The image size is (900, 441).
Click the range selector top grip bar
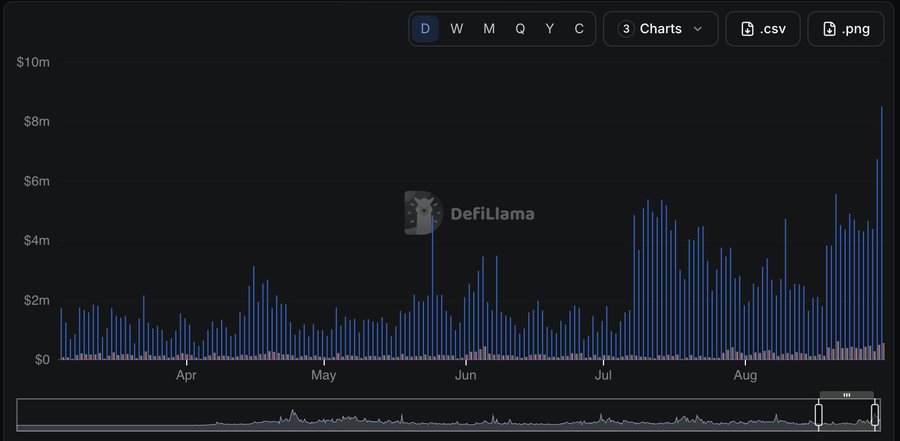pyautogui.click(x=847, y=395)
